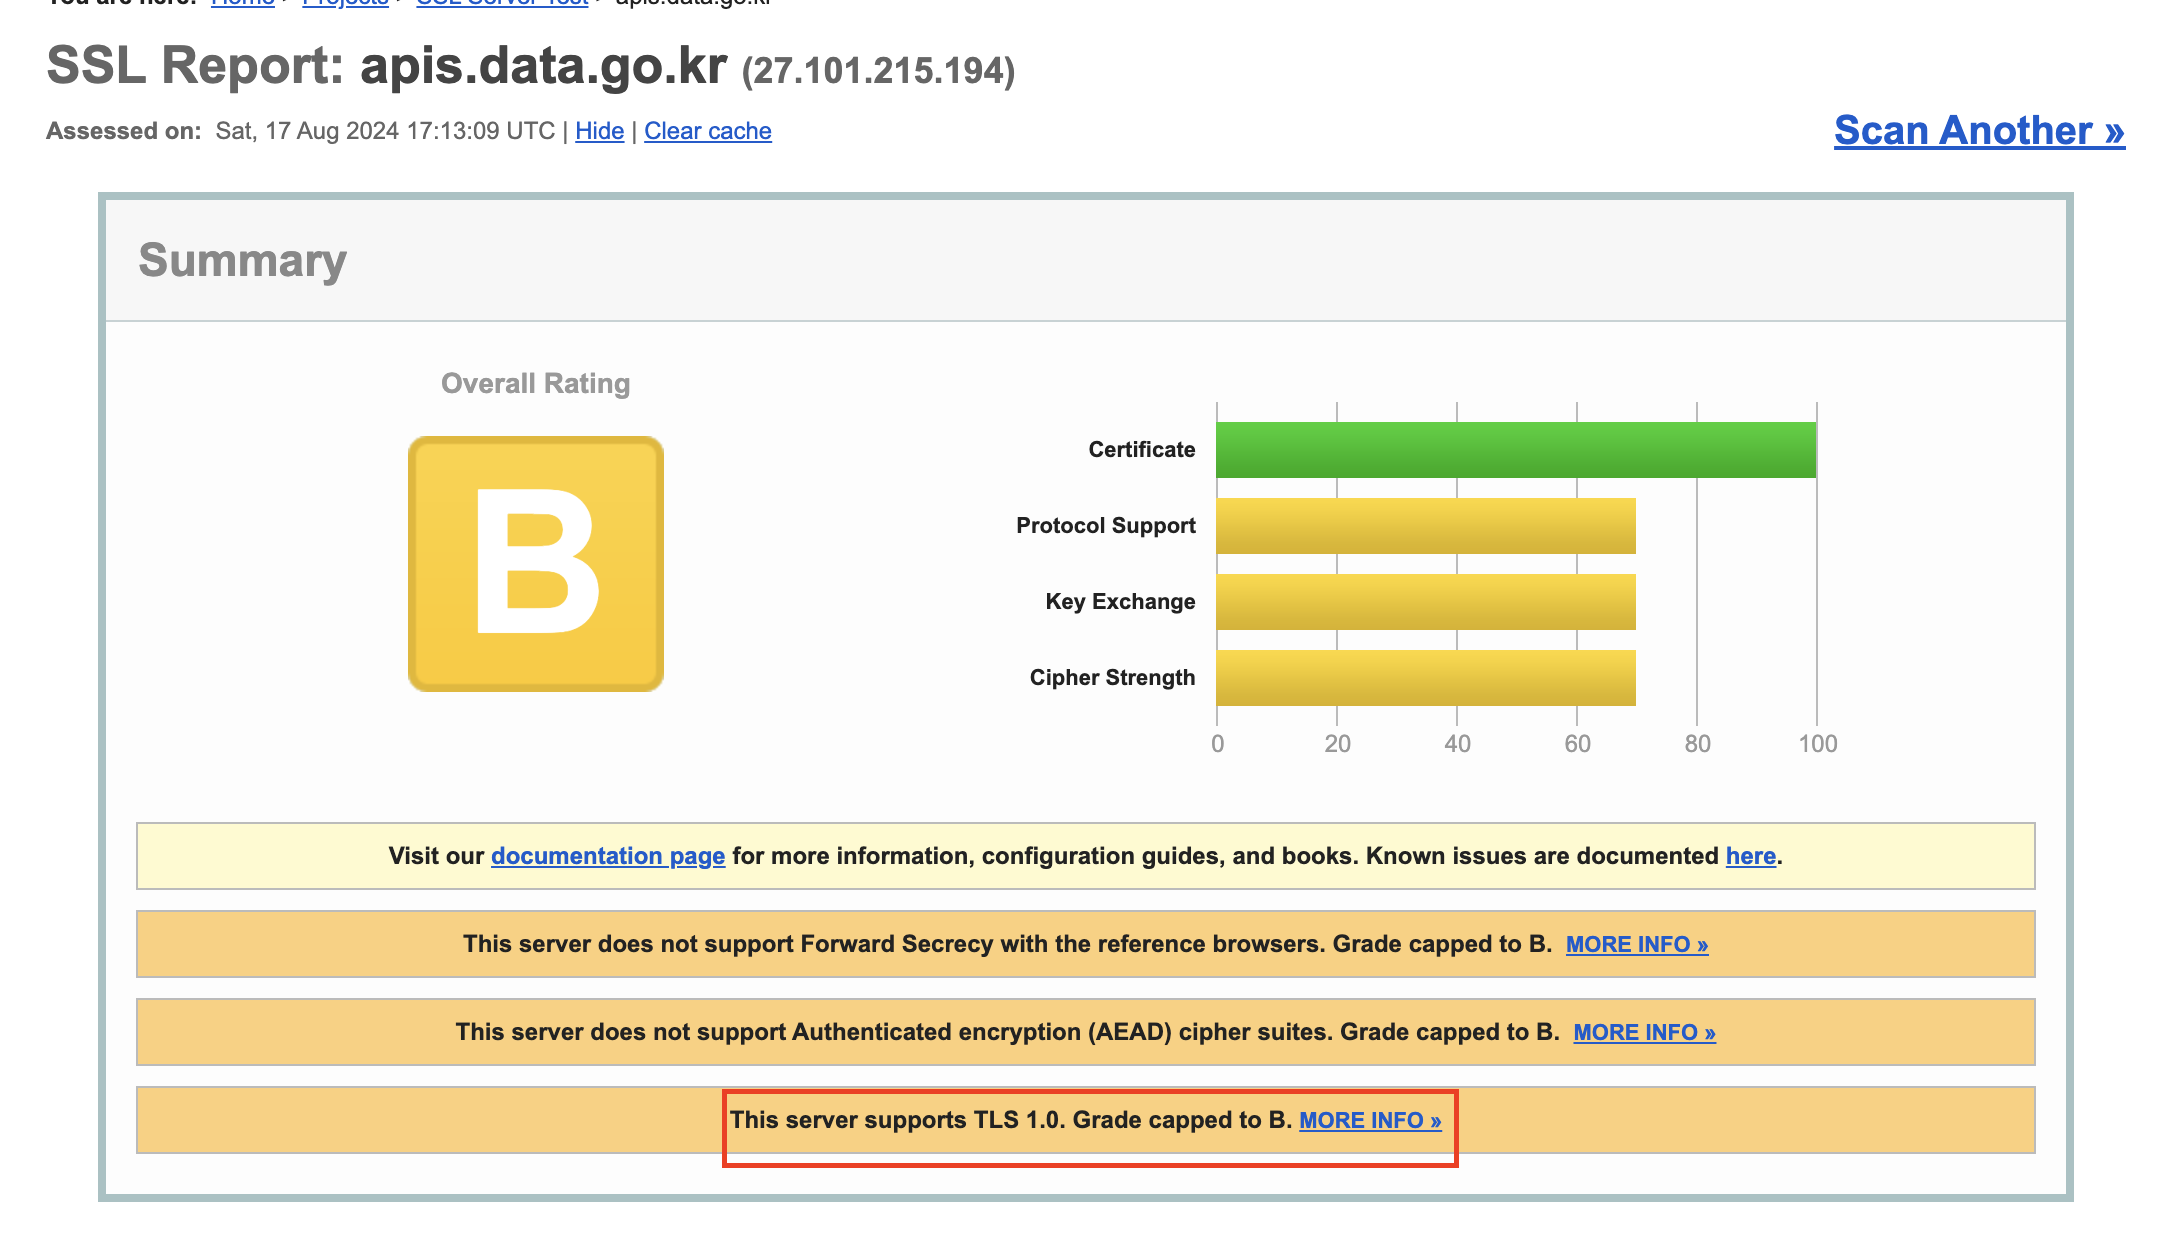
Task: Hide the assessment via Hide link
Action: click(599, 131)
